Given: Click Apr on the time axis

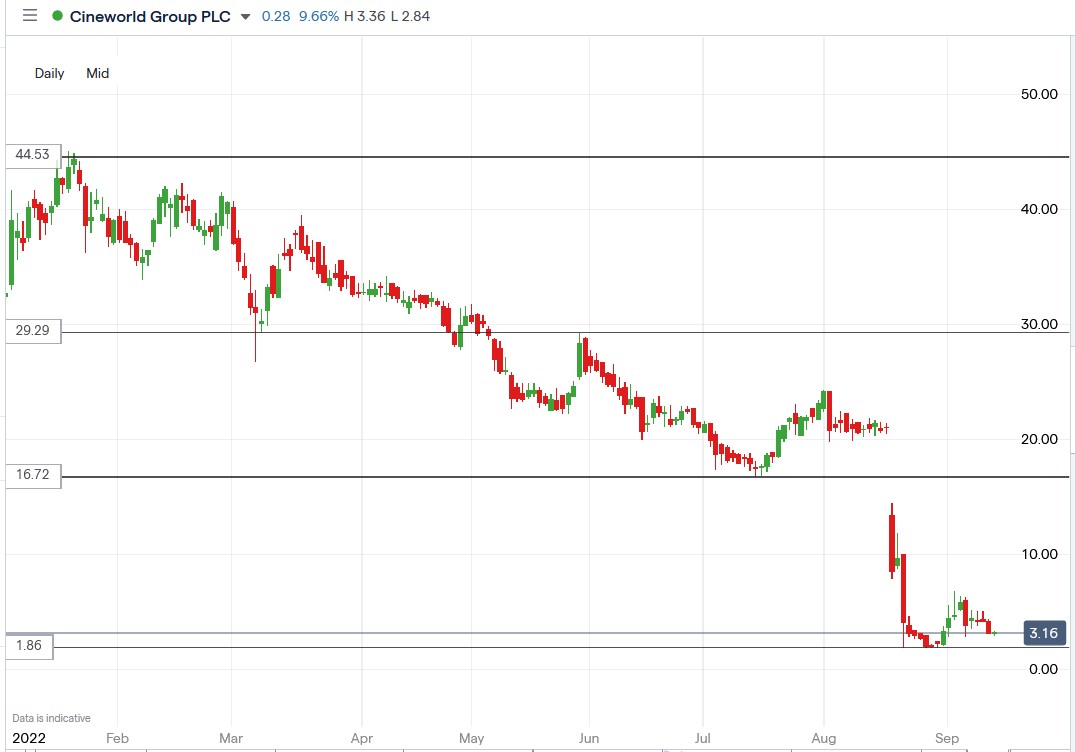Looking at the screenshot, I should click(361, 738).
